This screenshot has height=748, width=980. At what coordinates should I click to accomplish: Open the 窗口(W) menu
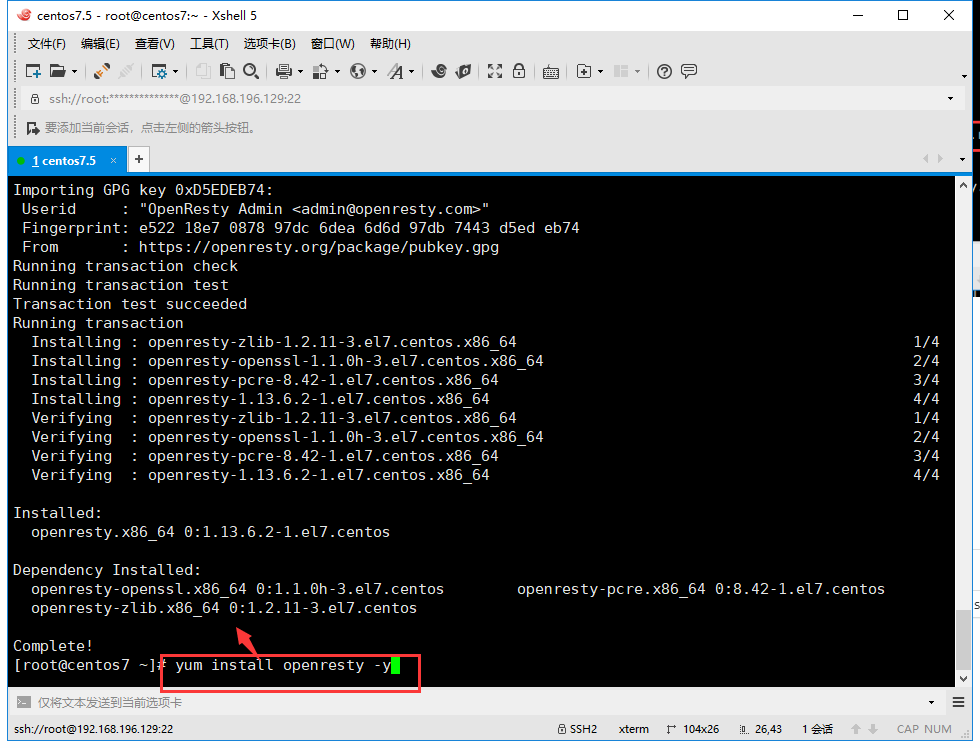click(332, 44)
